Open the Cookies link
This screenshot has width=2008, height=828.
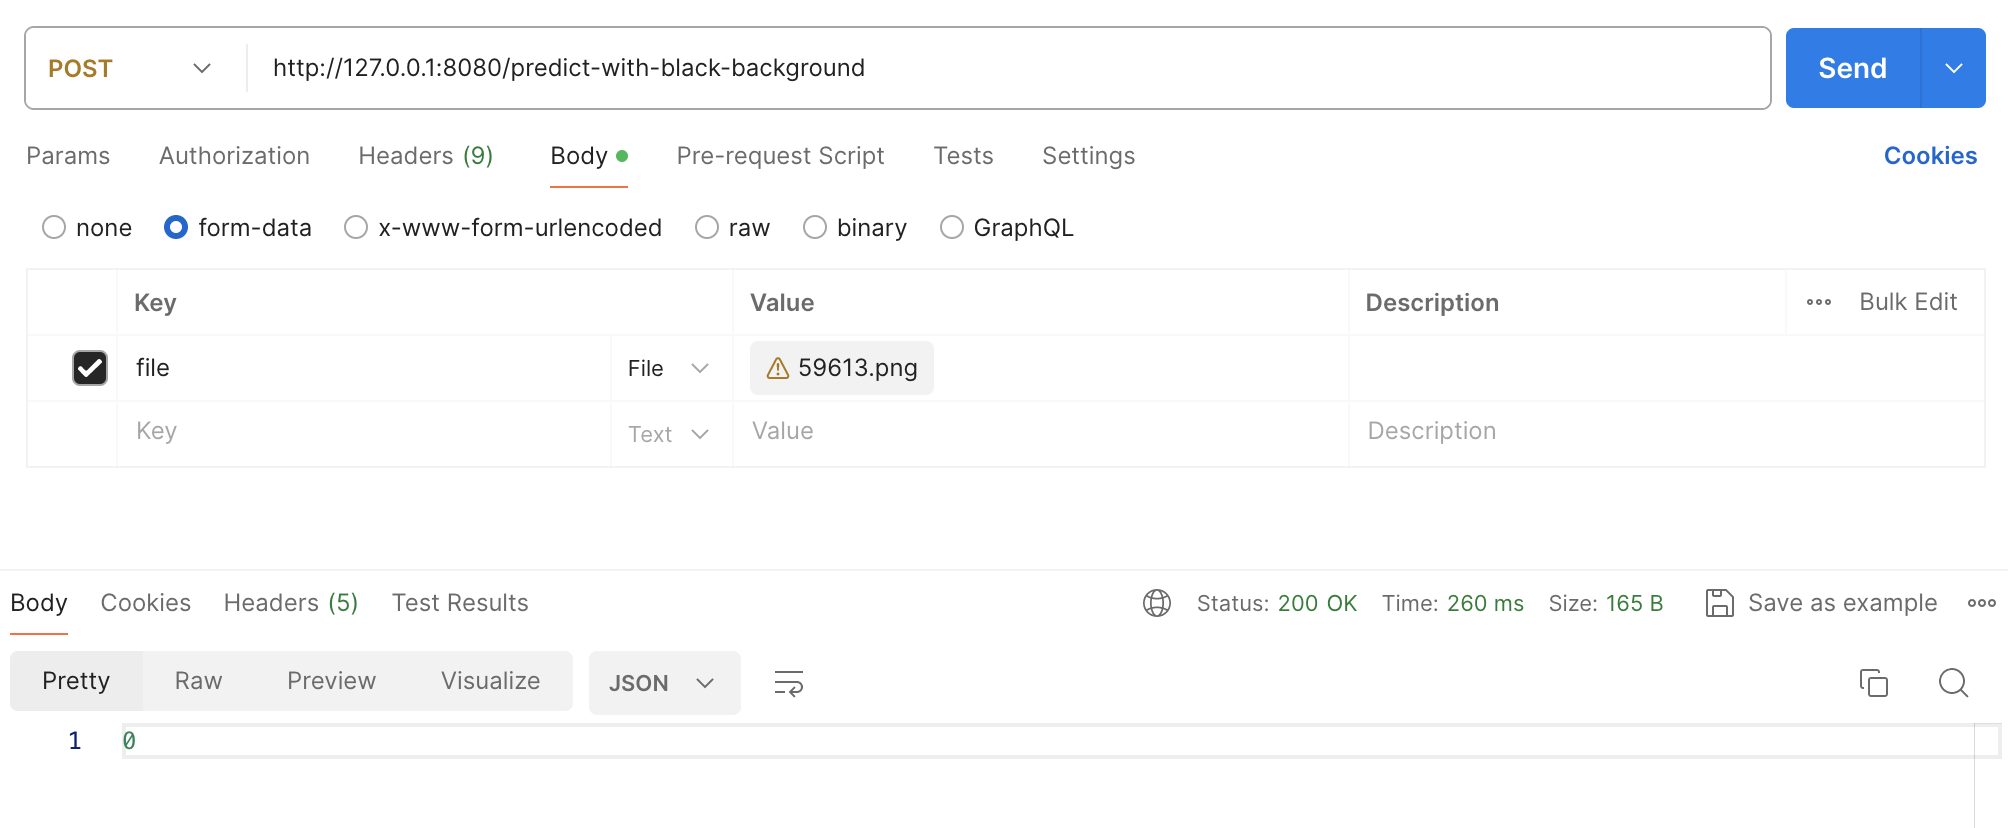click(x=1929, y=156)
